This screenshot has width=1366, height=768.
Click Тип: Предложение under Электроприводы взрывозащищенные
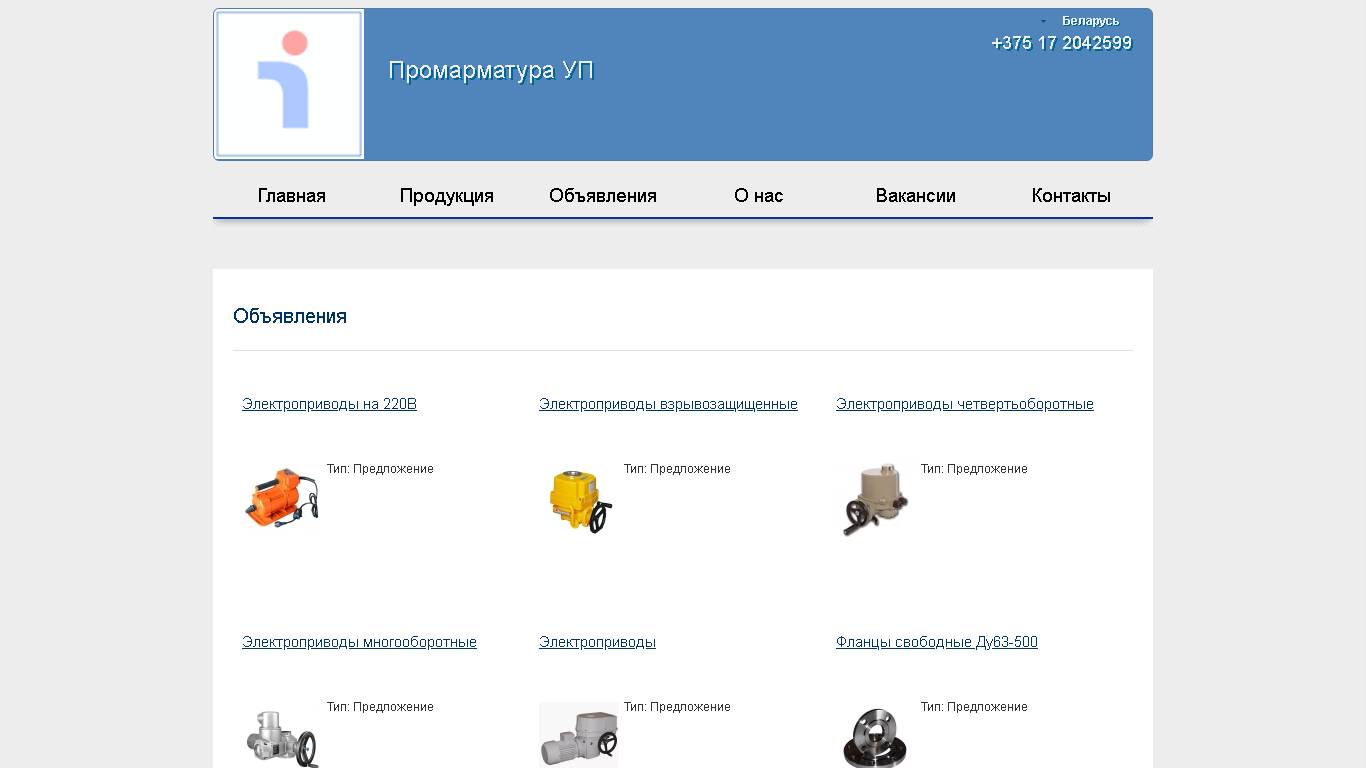coord(677,469)
